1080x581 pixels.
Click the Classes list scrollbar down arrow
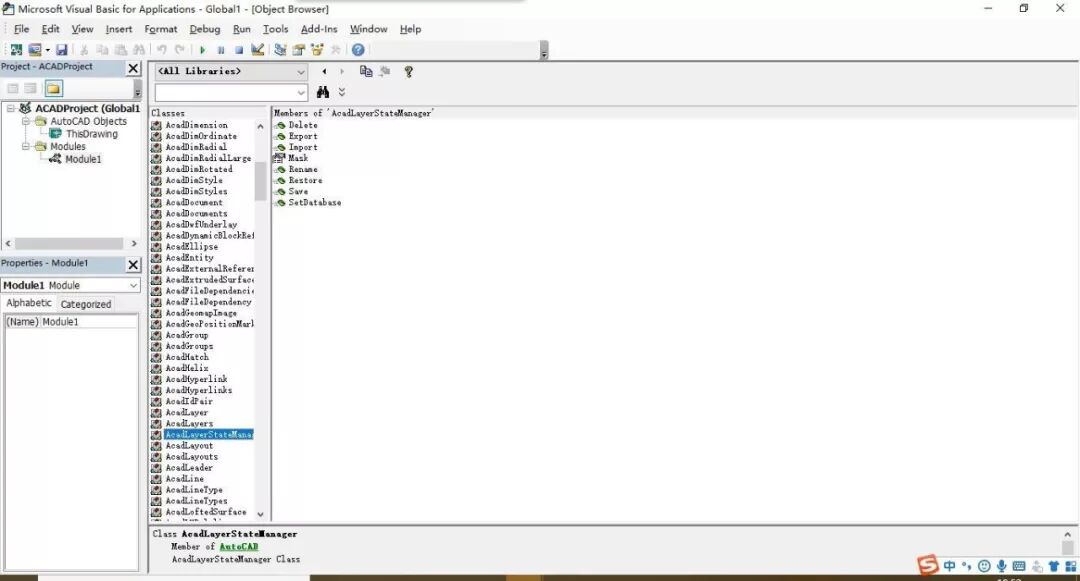[260, 514]
